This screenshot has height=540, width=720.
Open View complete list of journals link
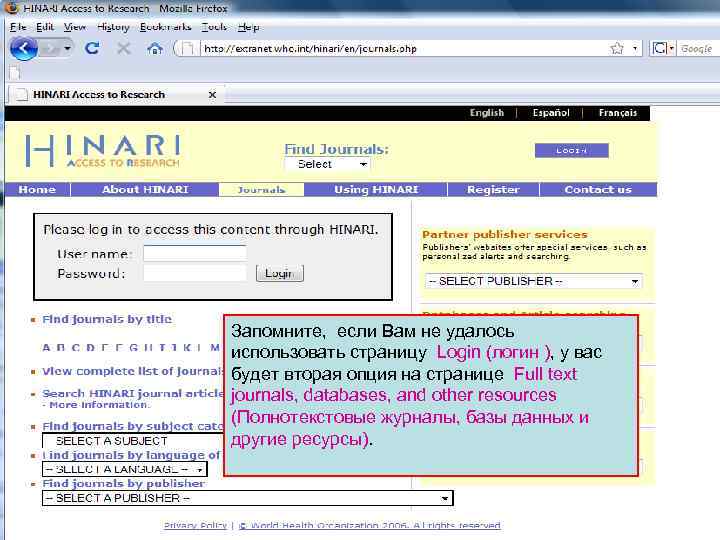pos(133,371)
